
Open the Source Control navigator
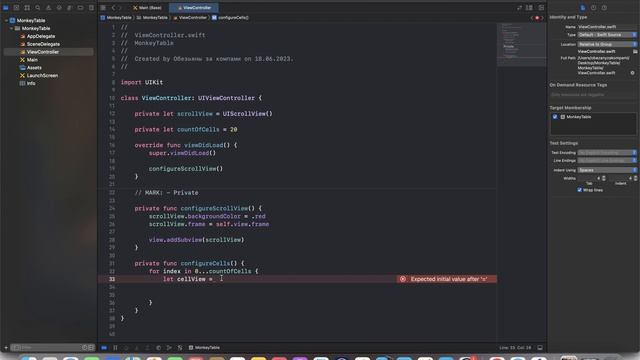coord(16,8)
